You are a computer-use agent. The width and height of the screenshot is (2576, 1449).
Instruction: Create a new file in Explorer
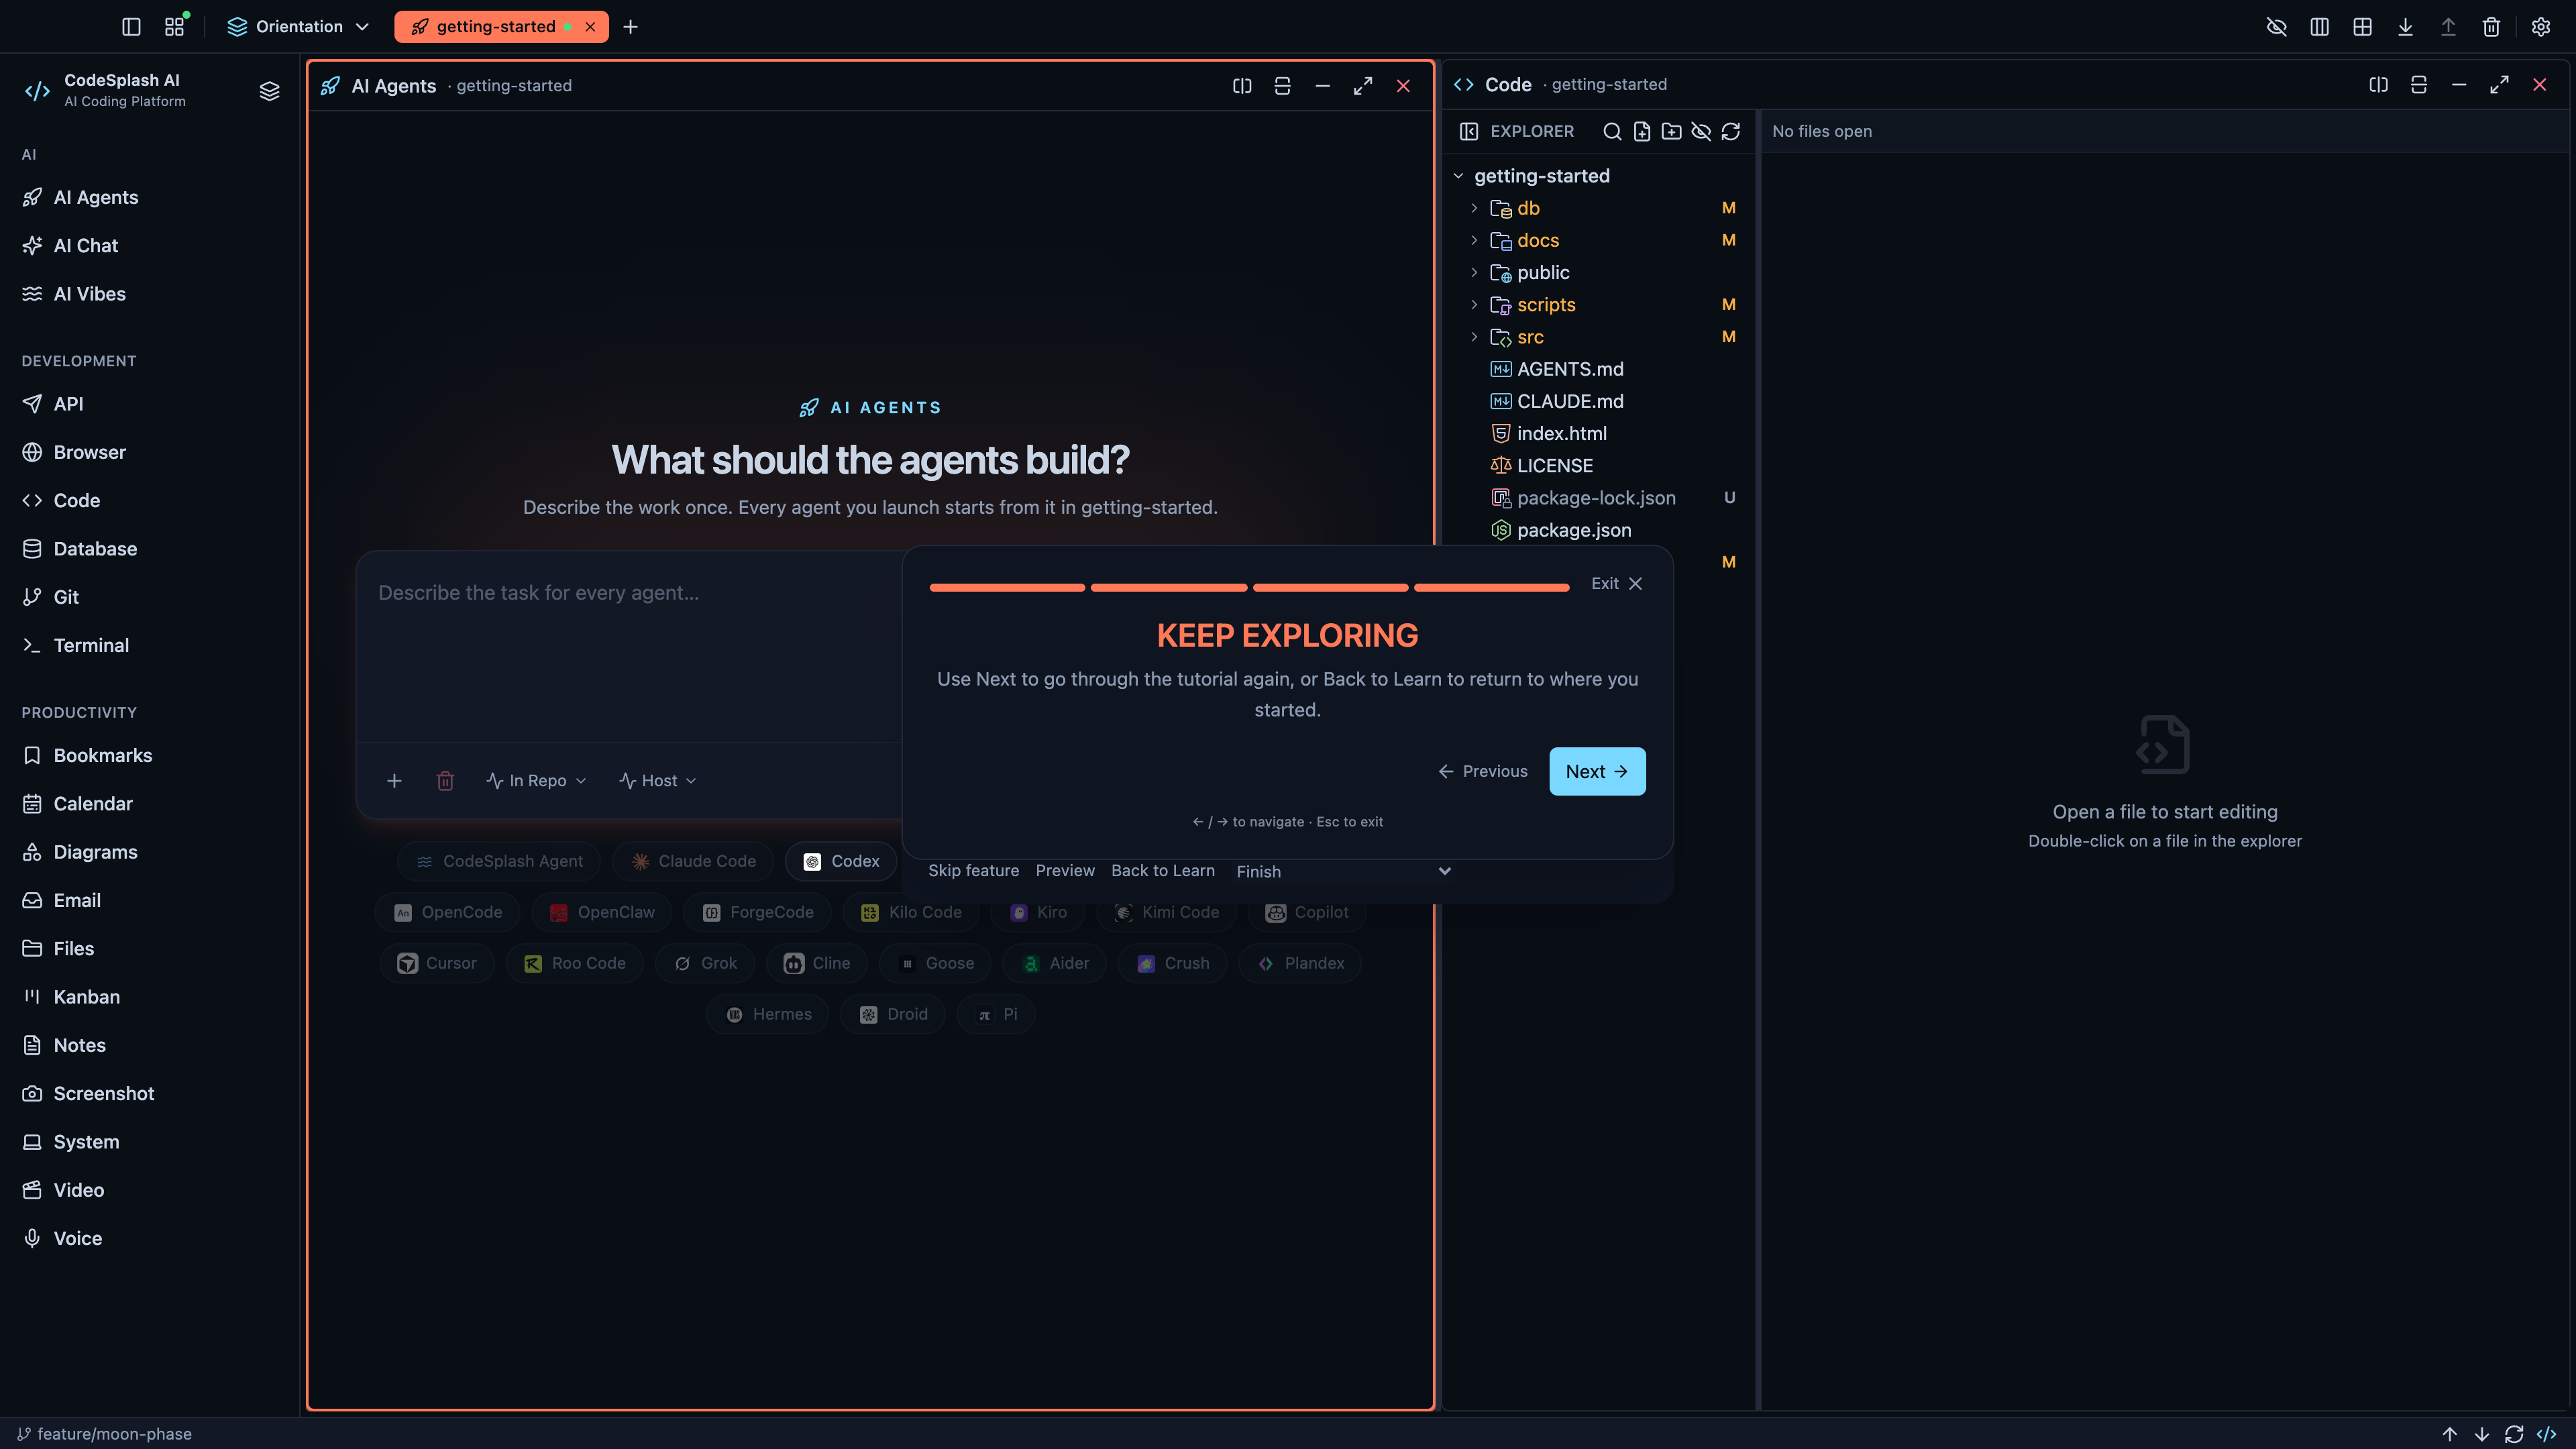click(1642, 131)
